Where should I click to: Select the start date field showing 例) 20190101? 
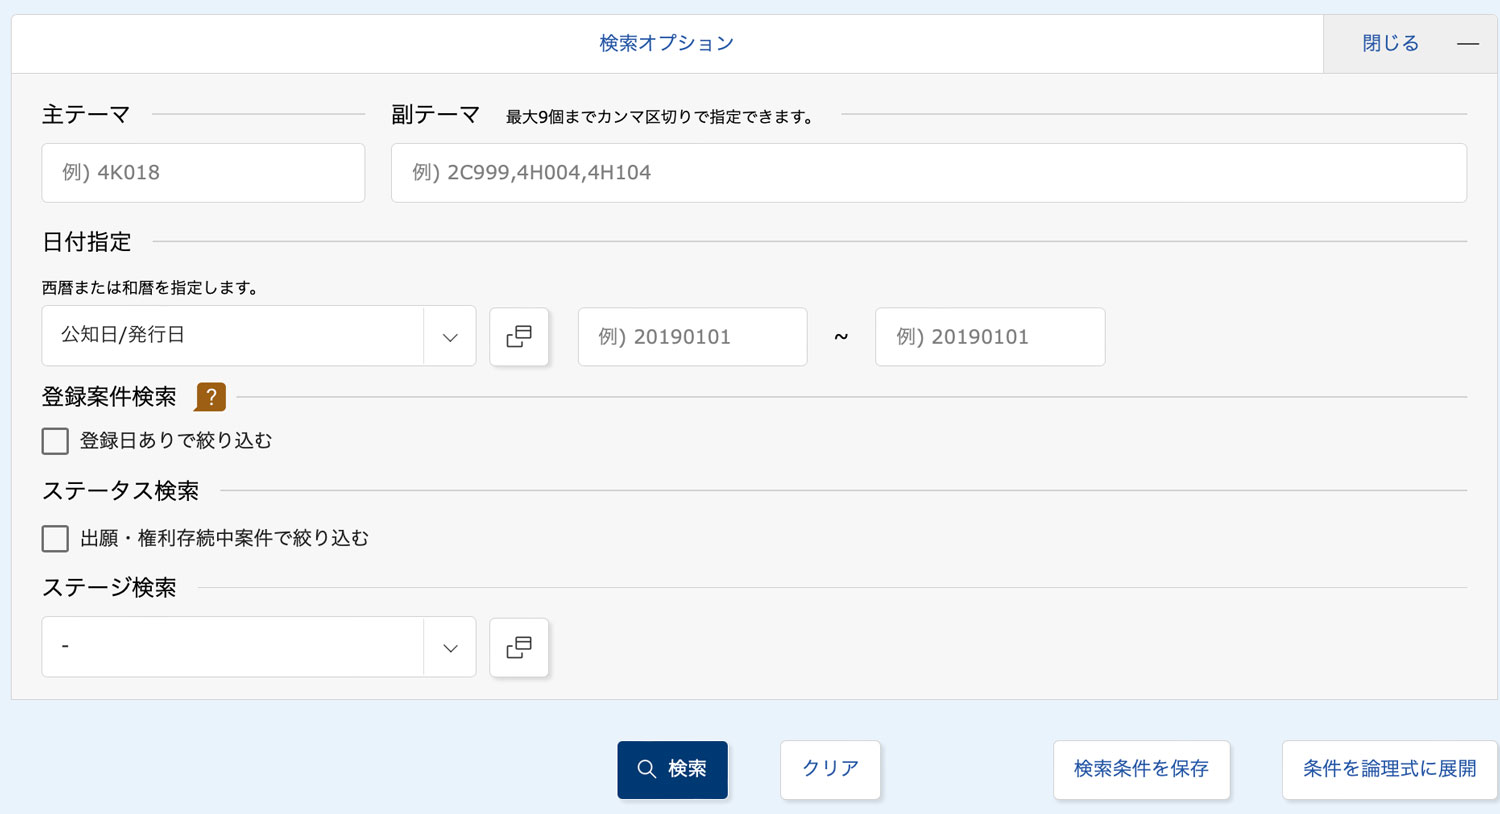(x=692, y=337)
